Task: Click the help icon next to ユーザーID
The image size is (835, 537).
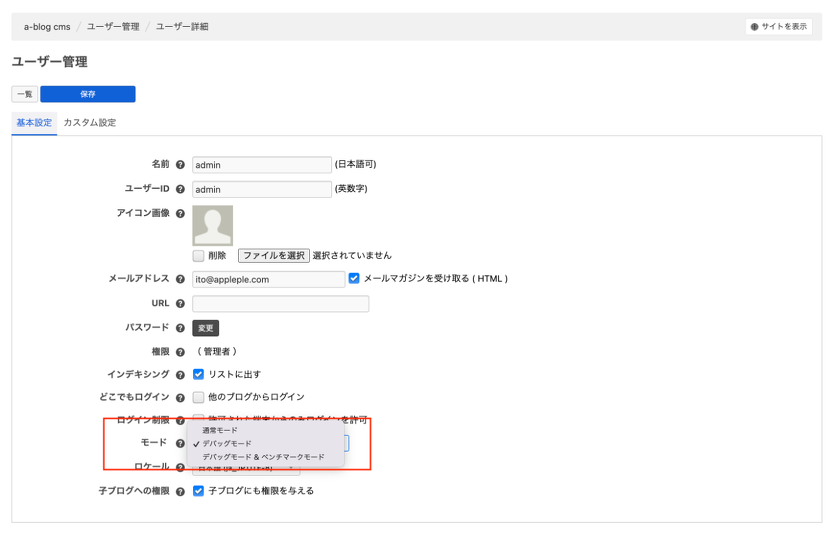Action: (180, 189)
